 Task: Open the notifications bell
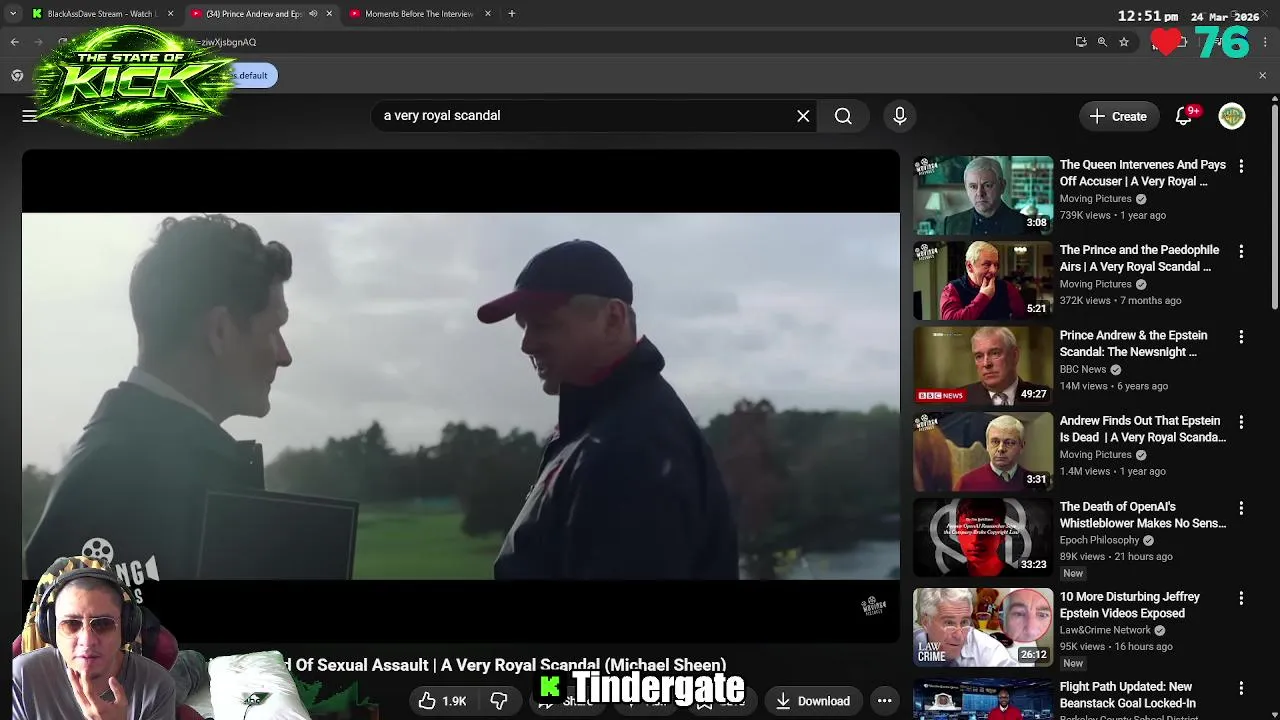tap(1183, 116)
